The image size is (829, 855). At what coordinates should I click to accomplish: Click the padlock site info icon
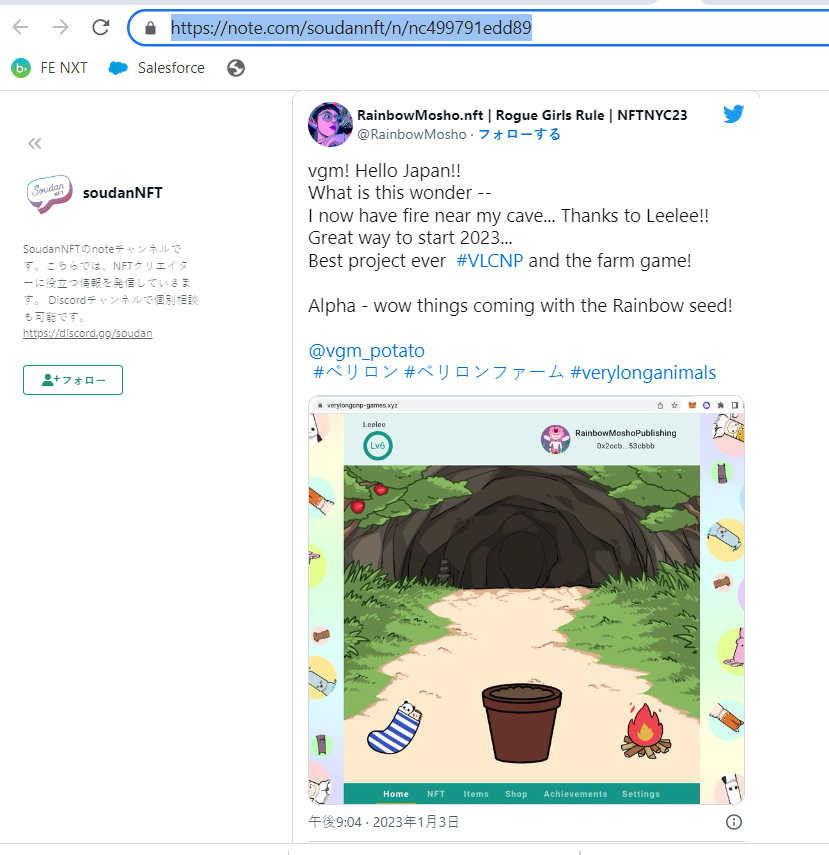tap(151, 28)
